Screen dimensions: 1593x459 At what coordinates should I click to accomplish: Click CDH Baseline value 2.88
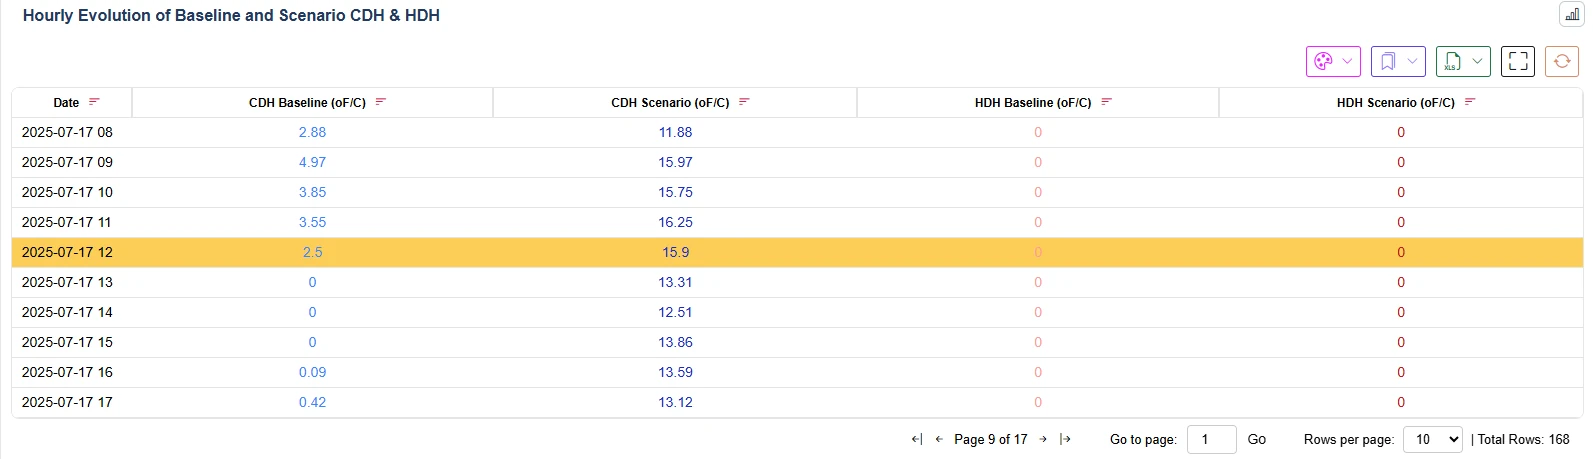312,132
